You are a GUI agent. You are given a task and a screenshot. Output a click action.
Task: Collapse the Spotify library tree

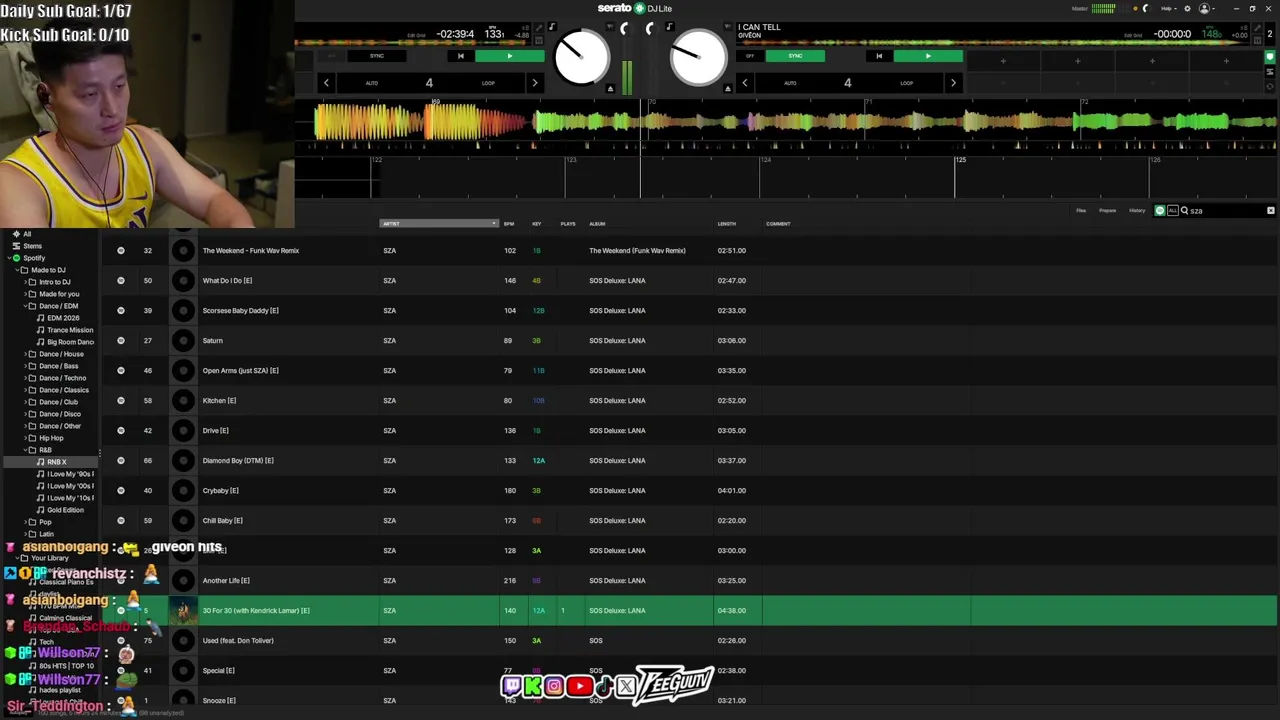[x=7, y=258]
